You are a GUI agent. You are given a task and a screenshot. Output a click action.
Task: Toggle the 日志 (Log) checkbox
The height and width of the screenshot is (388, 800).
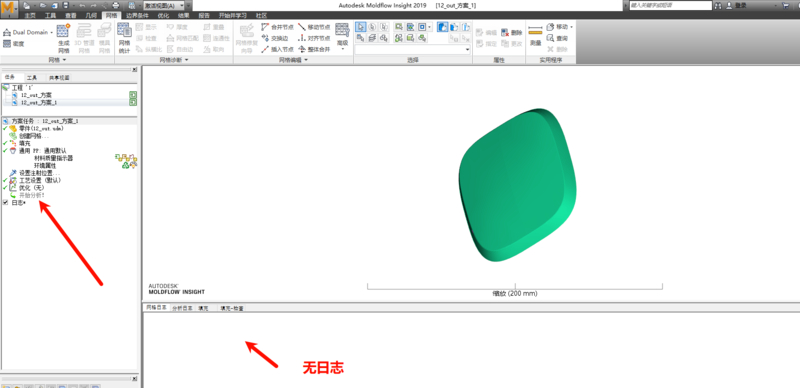[x=5, y=203]
